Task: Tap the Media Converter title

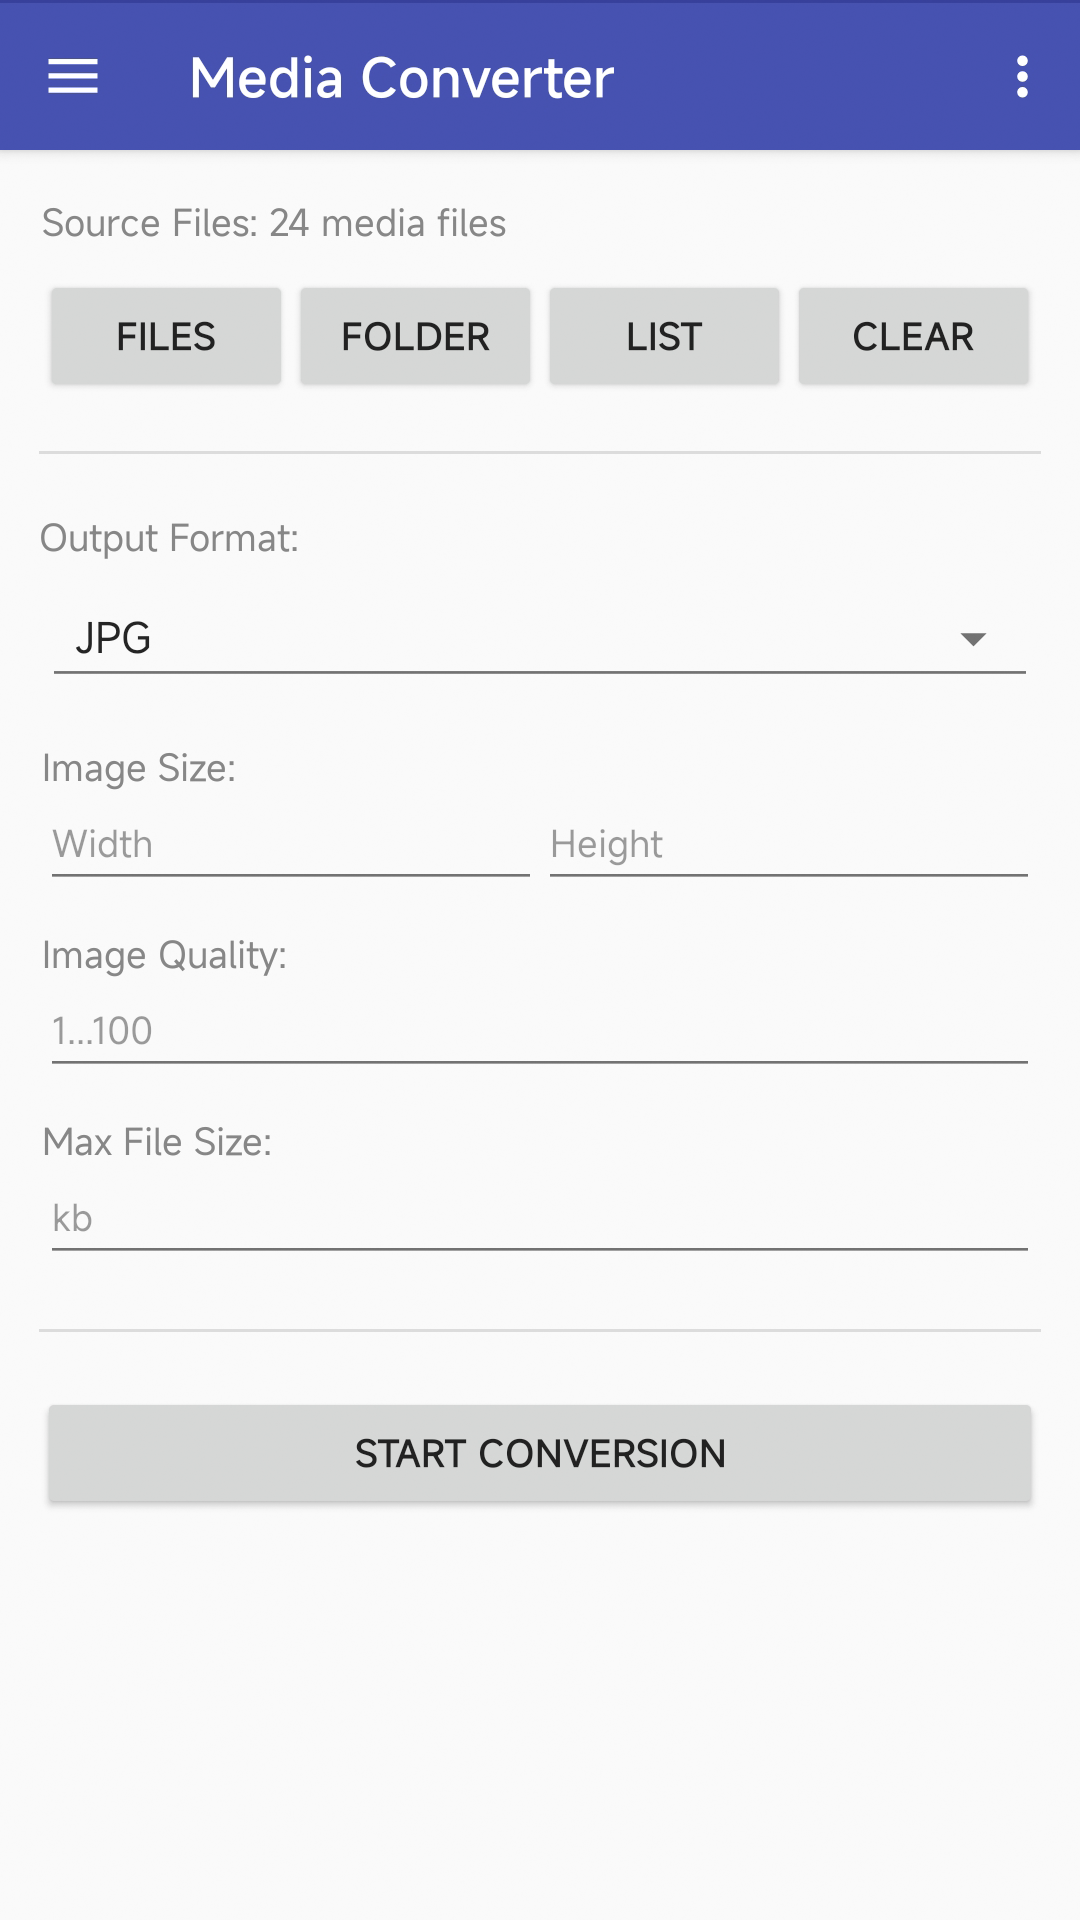Action: (x=402, y=78)
